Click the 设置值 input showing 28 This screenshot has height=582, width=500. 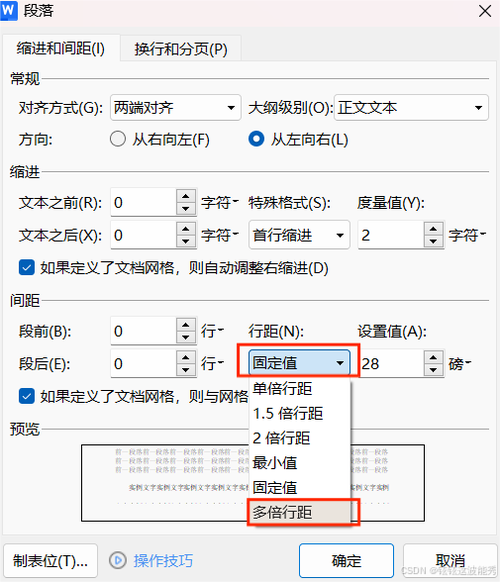391,363
